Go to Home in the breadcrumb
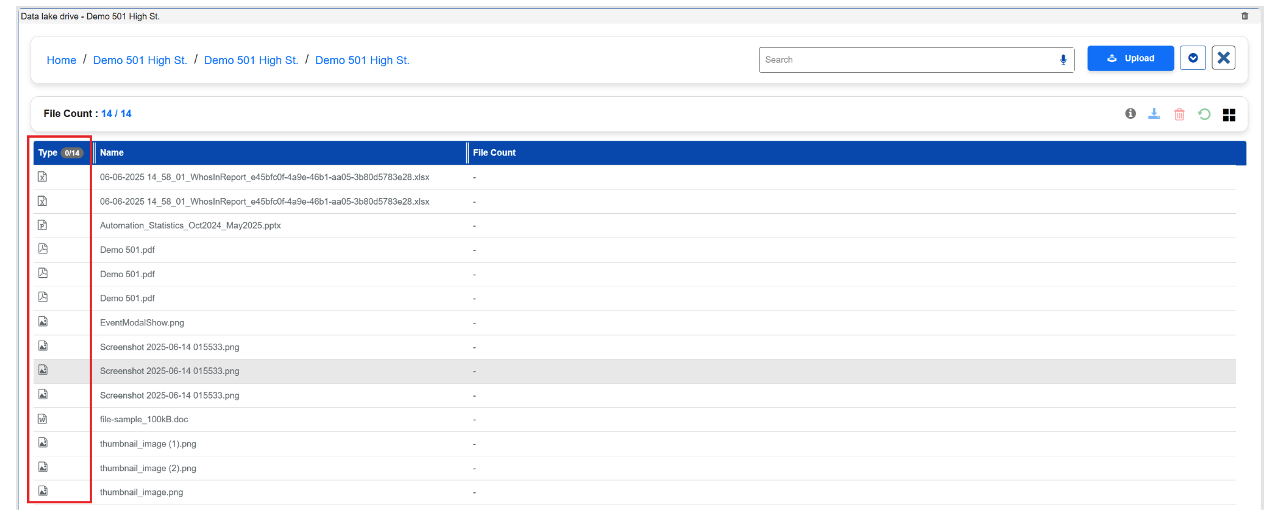This screenshot has width=1284, height=532. point(61,60)
